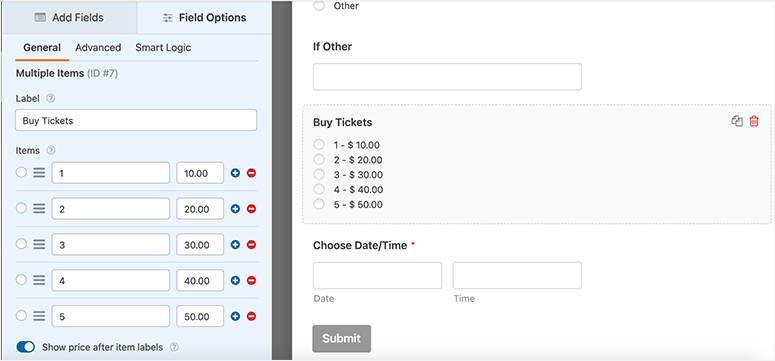Select the 5 - $ 50.00 ticket option

319,204
